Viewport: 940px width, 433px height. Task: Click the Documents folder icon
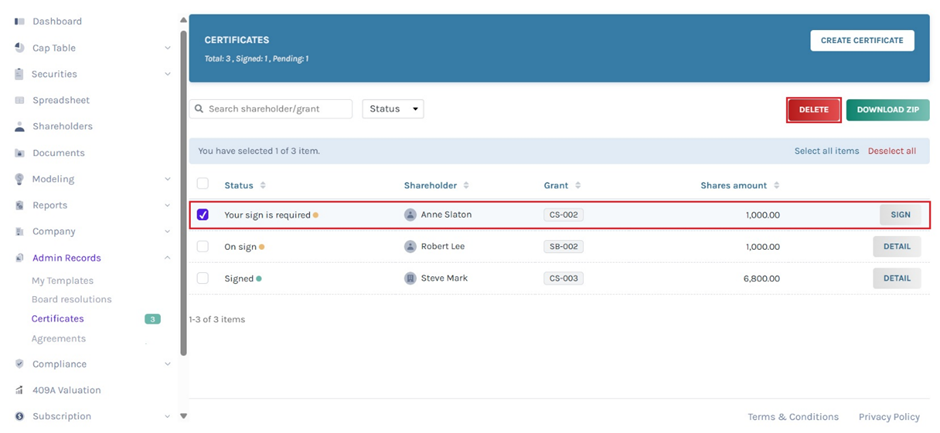click(19, 153)
